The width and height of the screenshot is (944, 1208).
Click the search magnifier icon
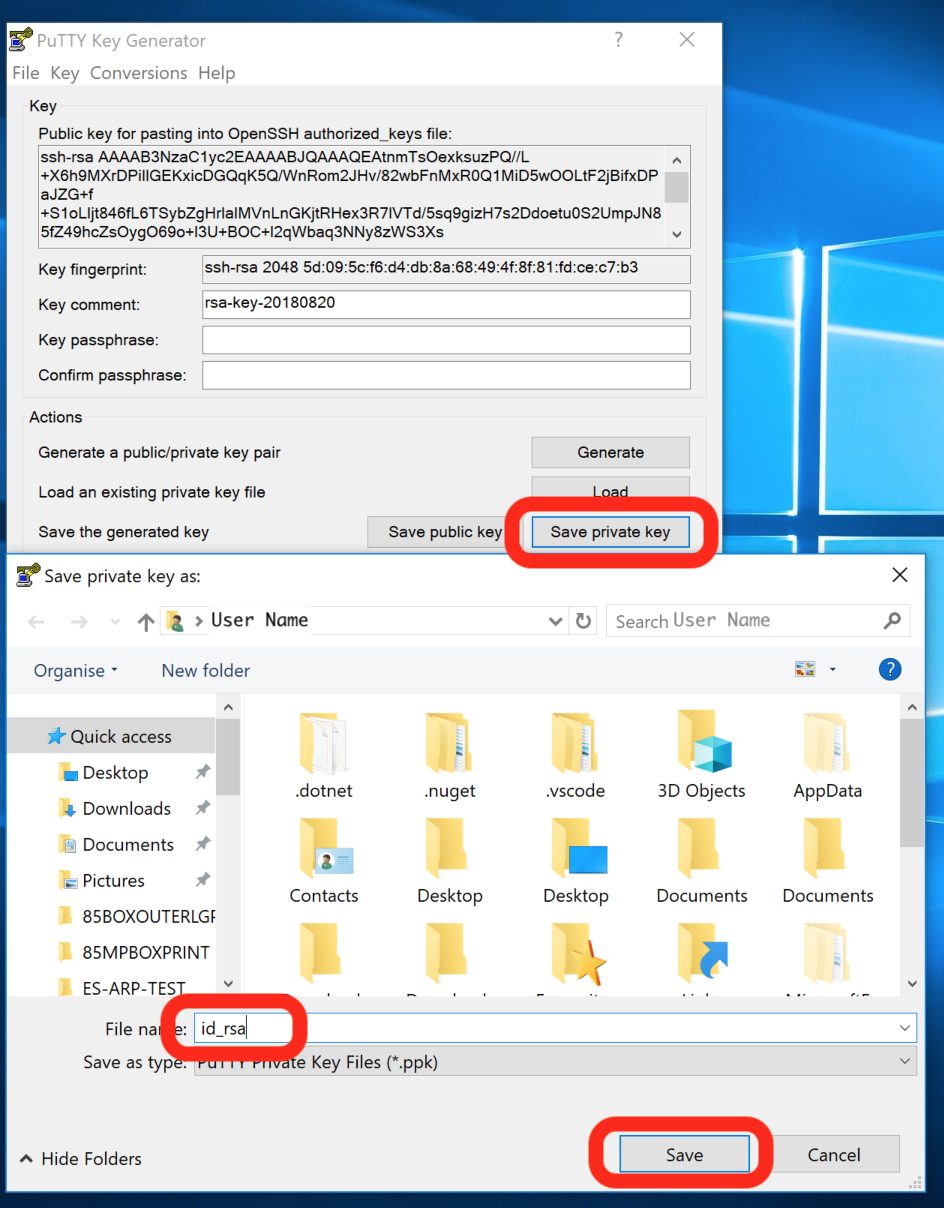(892, 621)
